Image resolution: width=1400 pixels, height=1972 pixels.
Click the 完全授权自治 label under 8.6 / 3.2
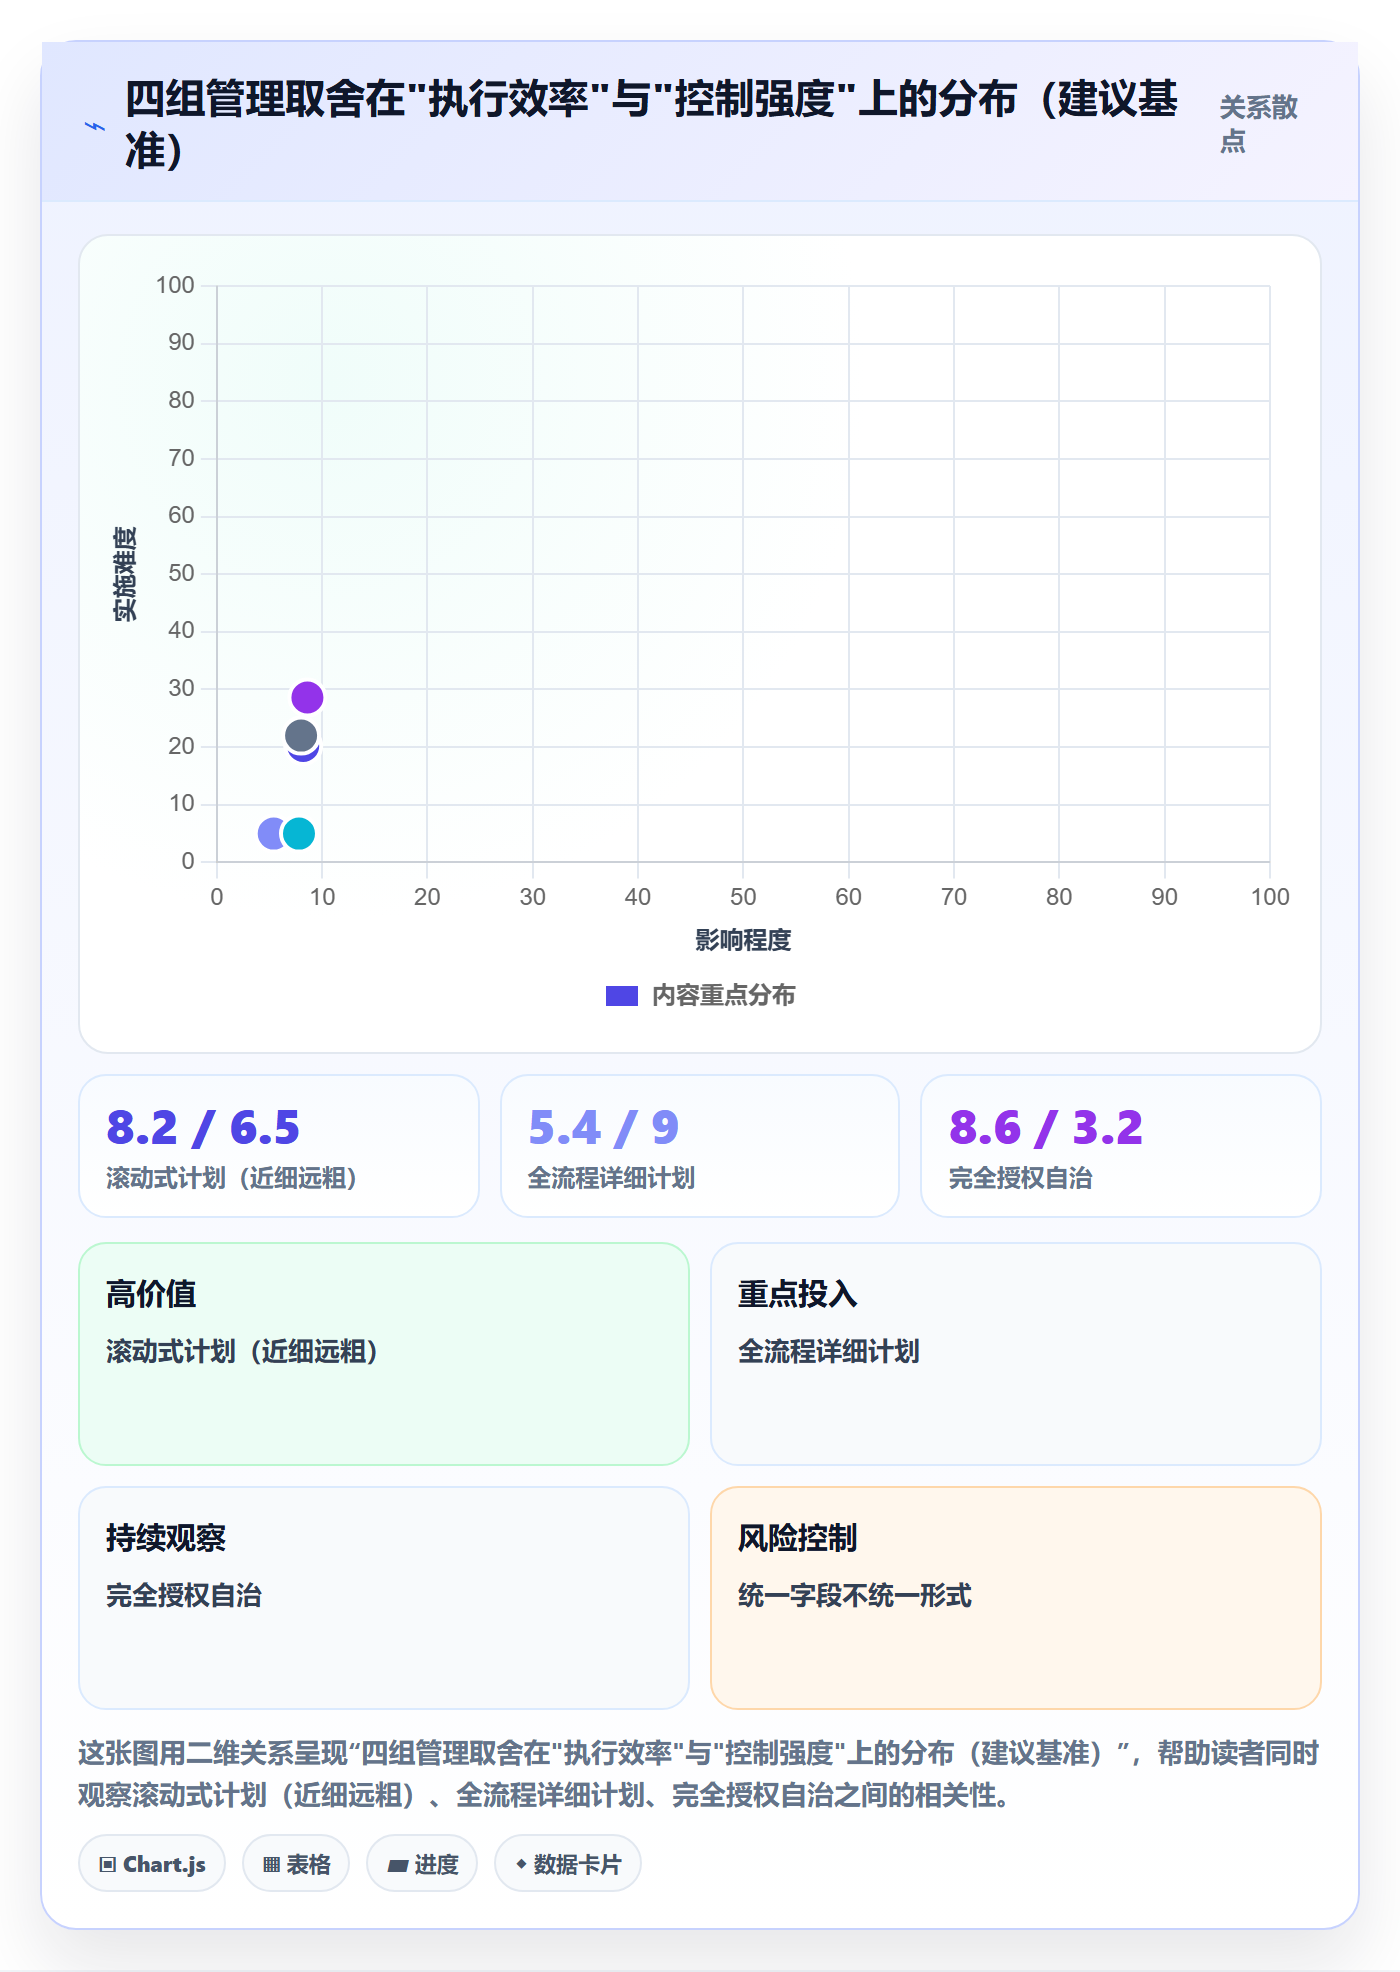(x=1020, y=1178)
